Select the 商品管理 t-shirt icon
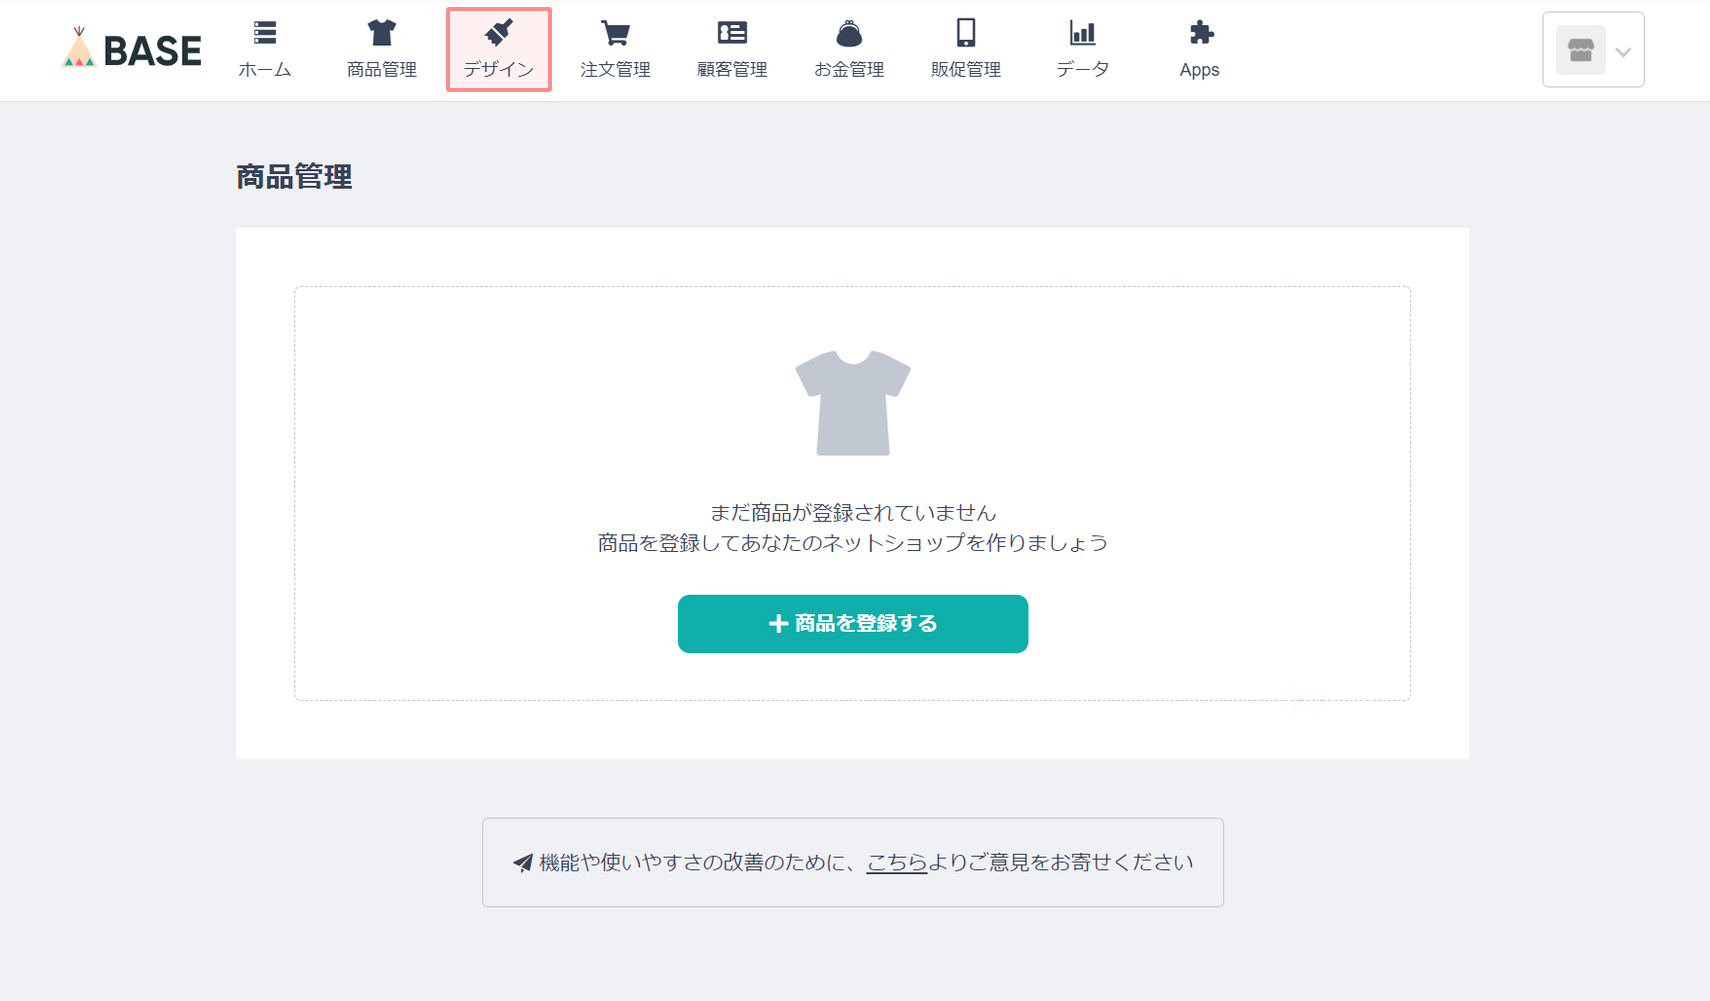The width and height of the screenshot is (1710, 1001). [381, 31]
